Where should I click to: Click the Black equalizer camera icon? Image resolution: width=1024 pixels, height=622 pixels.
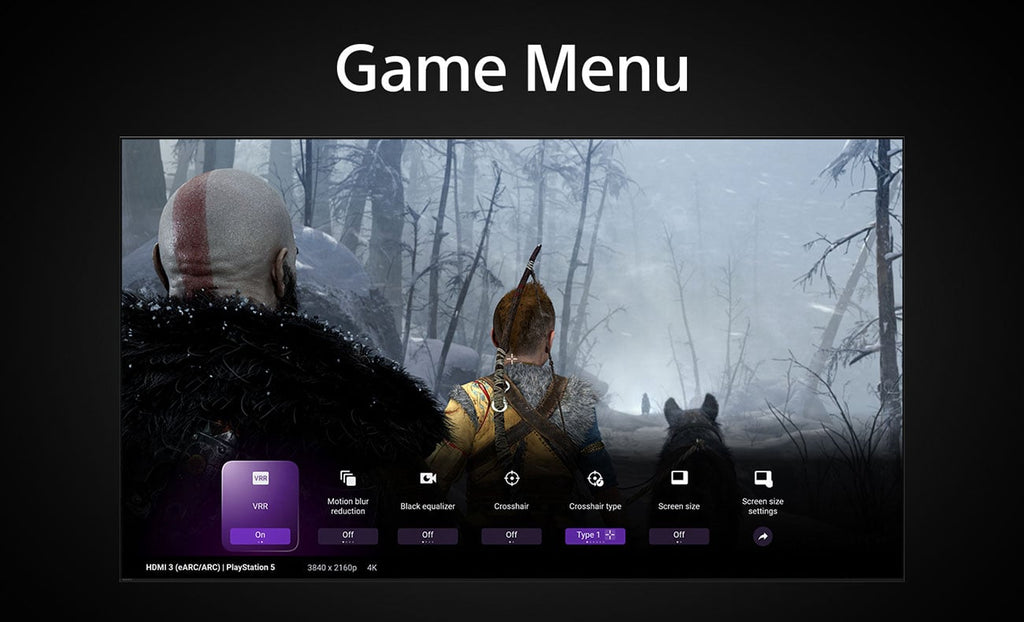428,478
